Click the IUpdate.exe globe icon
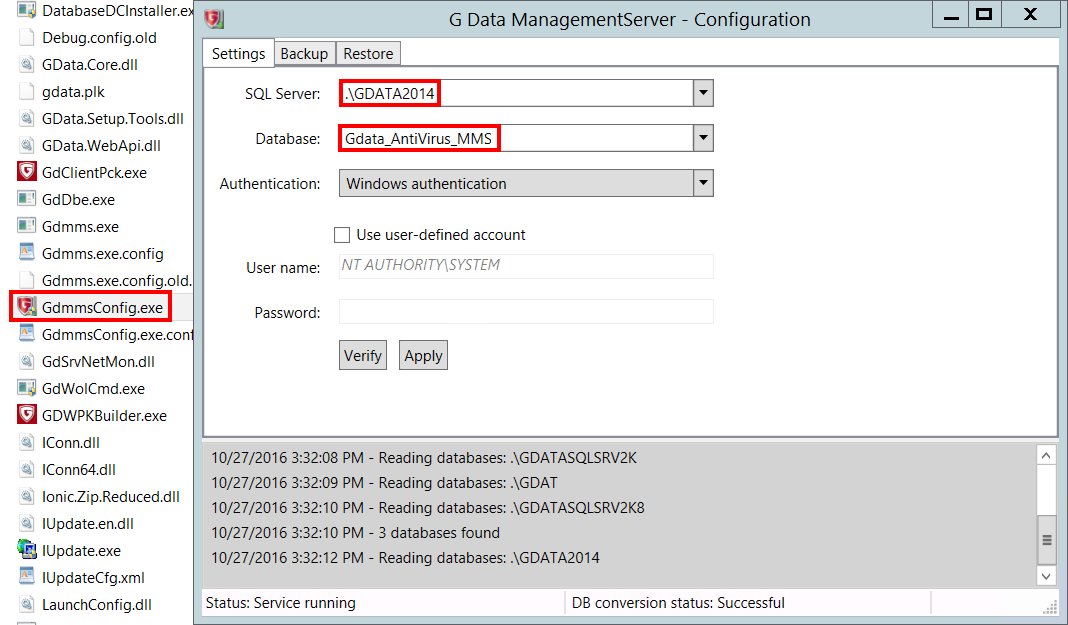 click(27, 550)
